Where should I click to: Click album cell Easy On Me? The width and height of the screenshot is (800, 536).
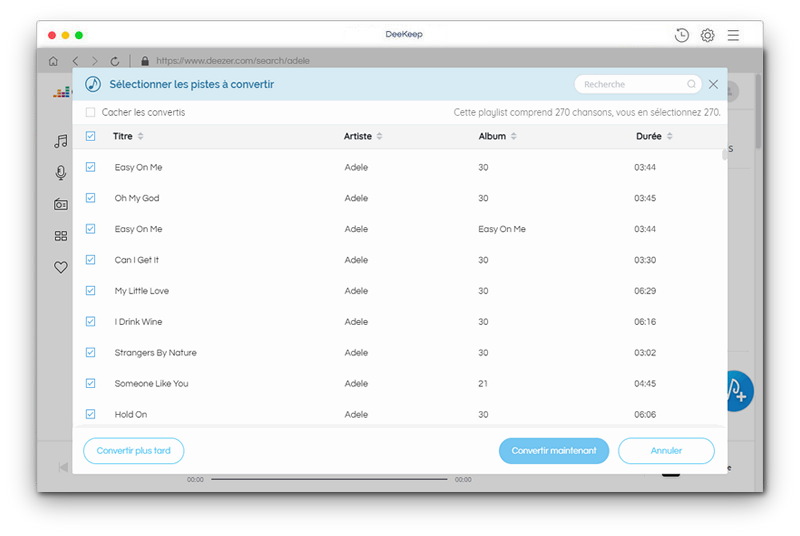pyautogui.click(x=502, y=229)
